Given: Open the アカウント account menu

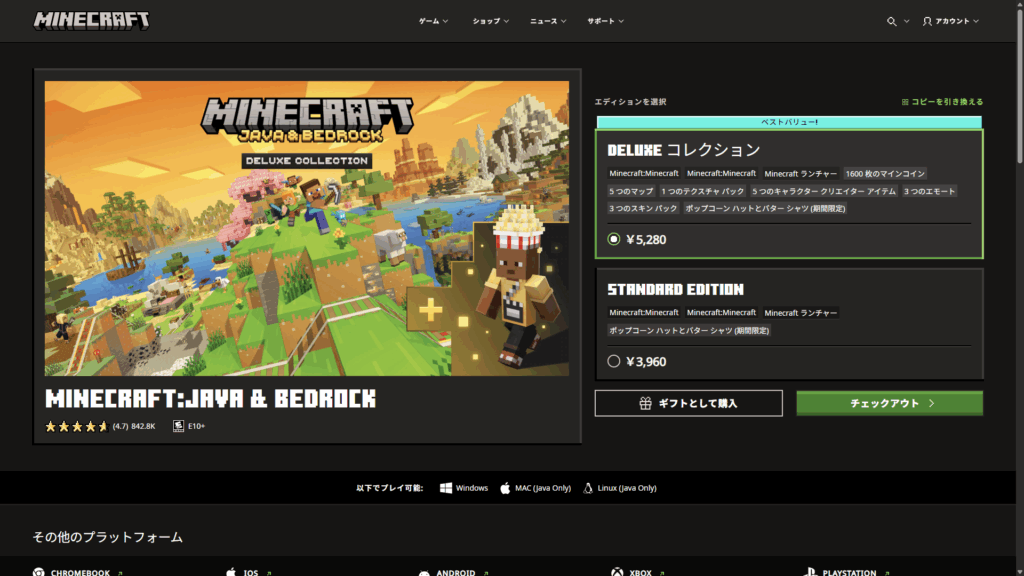Looking at the screenshot, I should (x=951, y=22).
